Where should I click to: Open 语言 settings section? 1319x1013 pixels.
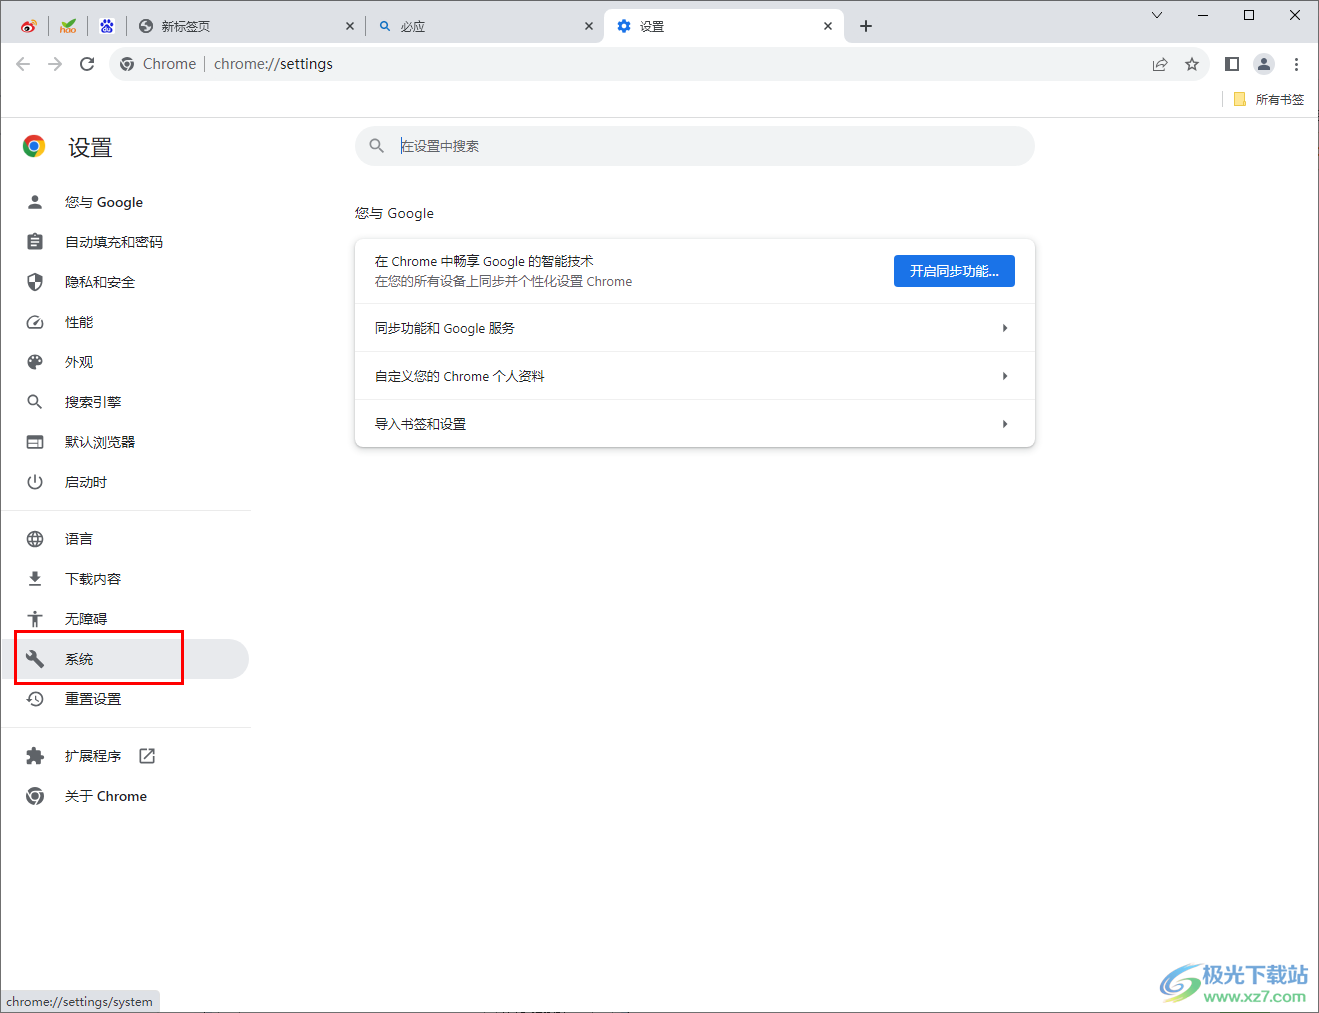point(125,539)
